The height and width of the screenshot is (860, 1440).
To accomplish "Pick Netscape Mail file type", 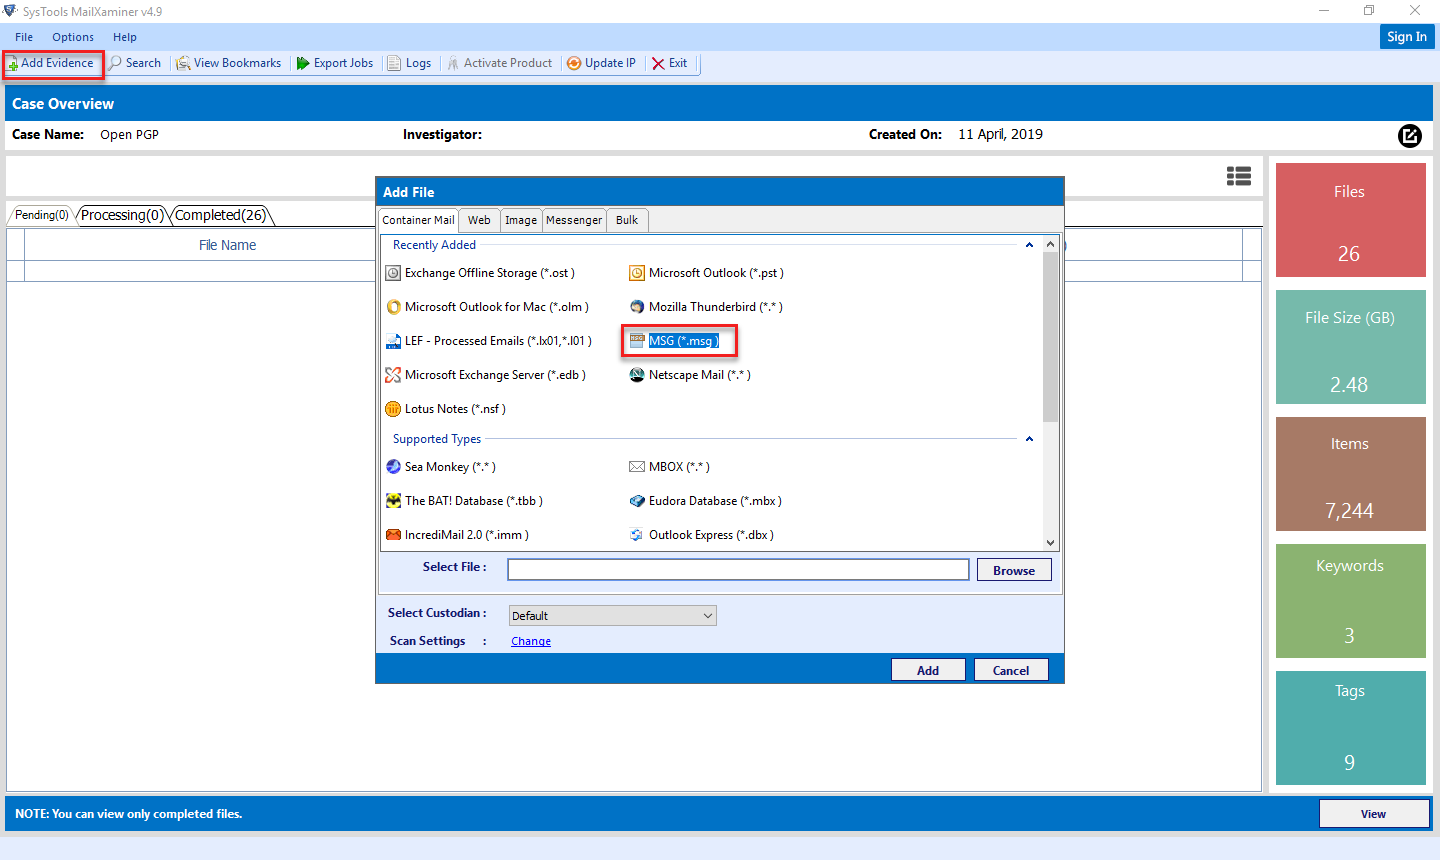I will tap(690, 375).
